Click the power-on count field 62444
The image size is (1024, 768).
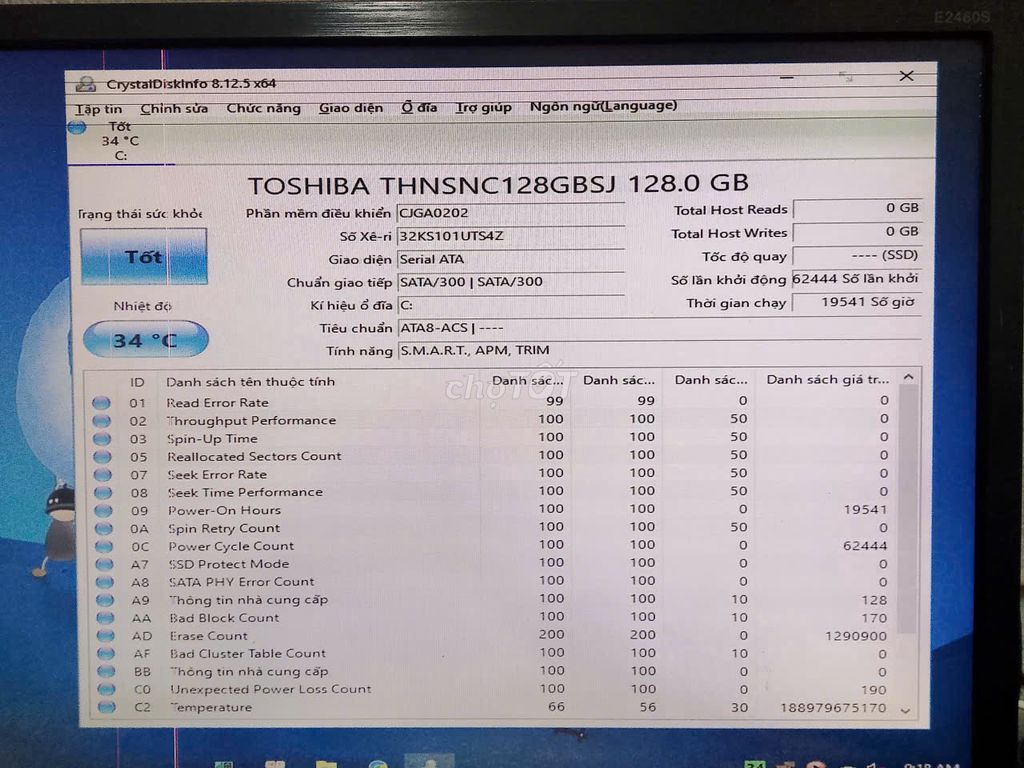click(x=857, y=279)
